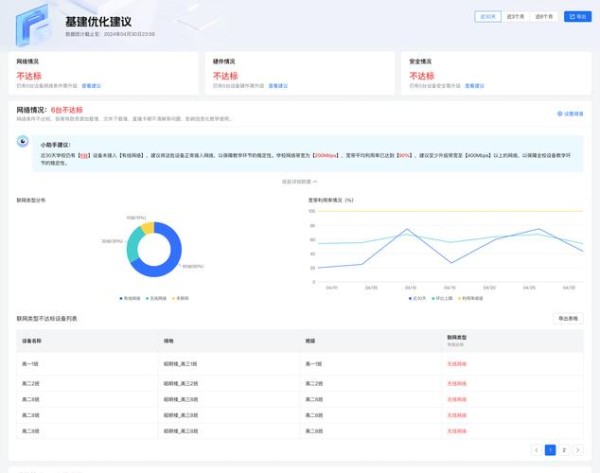Select the 近30天 time range tab
The height and width of the screenshot is (473, 600).
tap(488, 16)
